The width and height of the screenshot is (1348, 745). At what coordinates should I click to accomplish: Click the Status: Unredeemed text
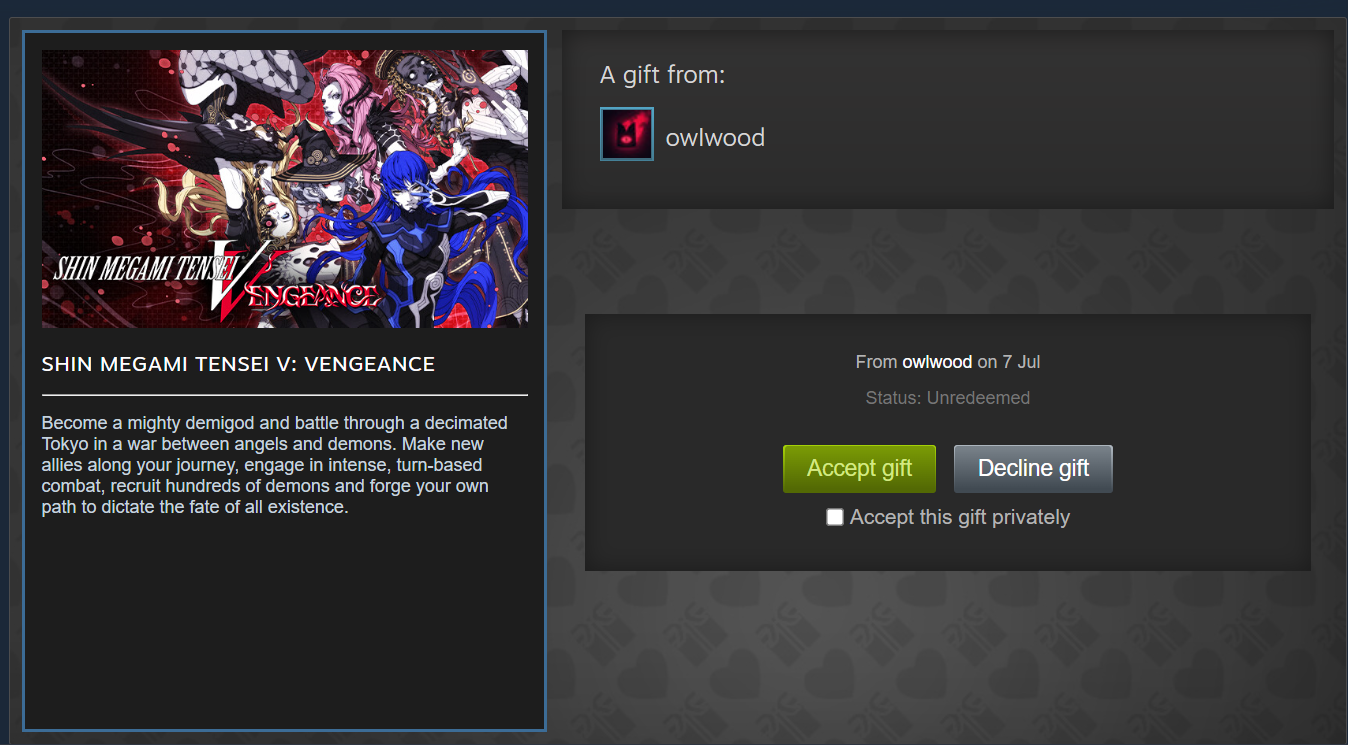(948, 398)
